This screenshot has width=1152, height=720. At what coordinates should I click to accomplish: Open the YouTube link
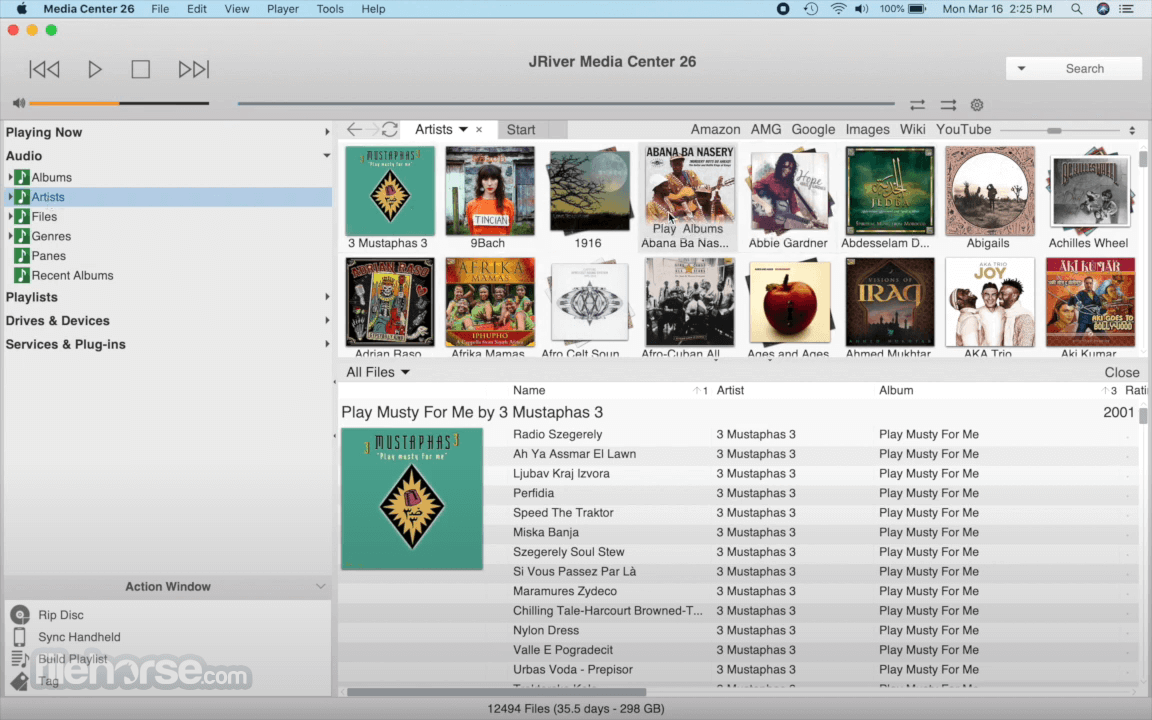(x=963, y=129)
